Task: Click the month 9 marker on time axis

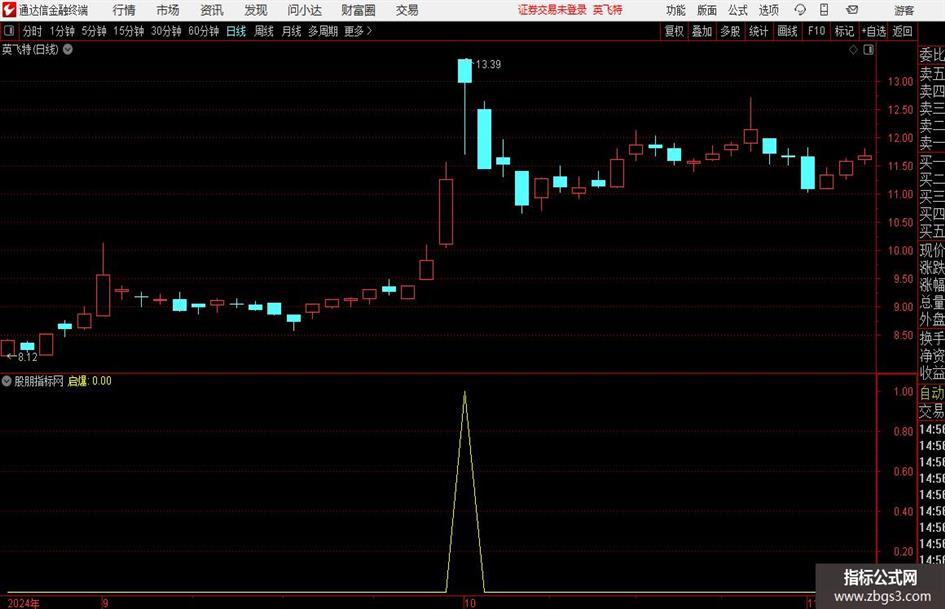Action: [x=105, y=603]
